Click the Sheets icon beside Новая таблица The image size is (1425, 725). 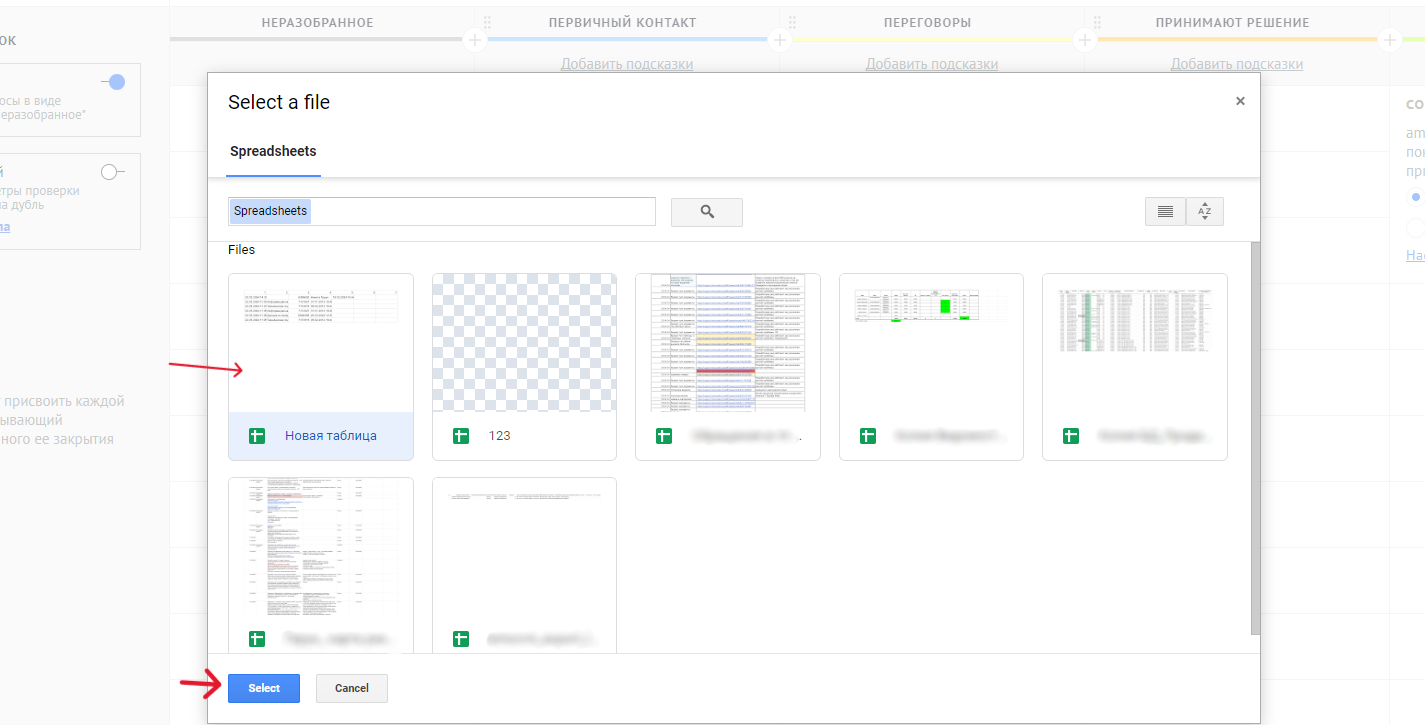click(x=257, y=435)
